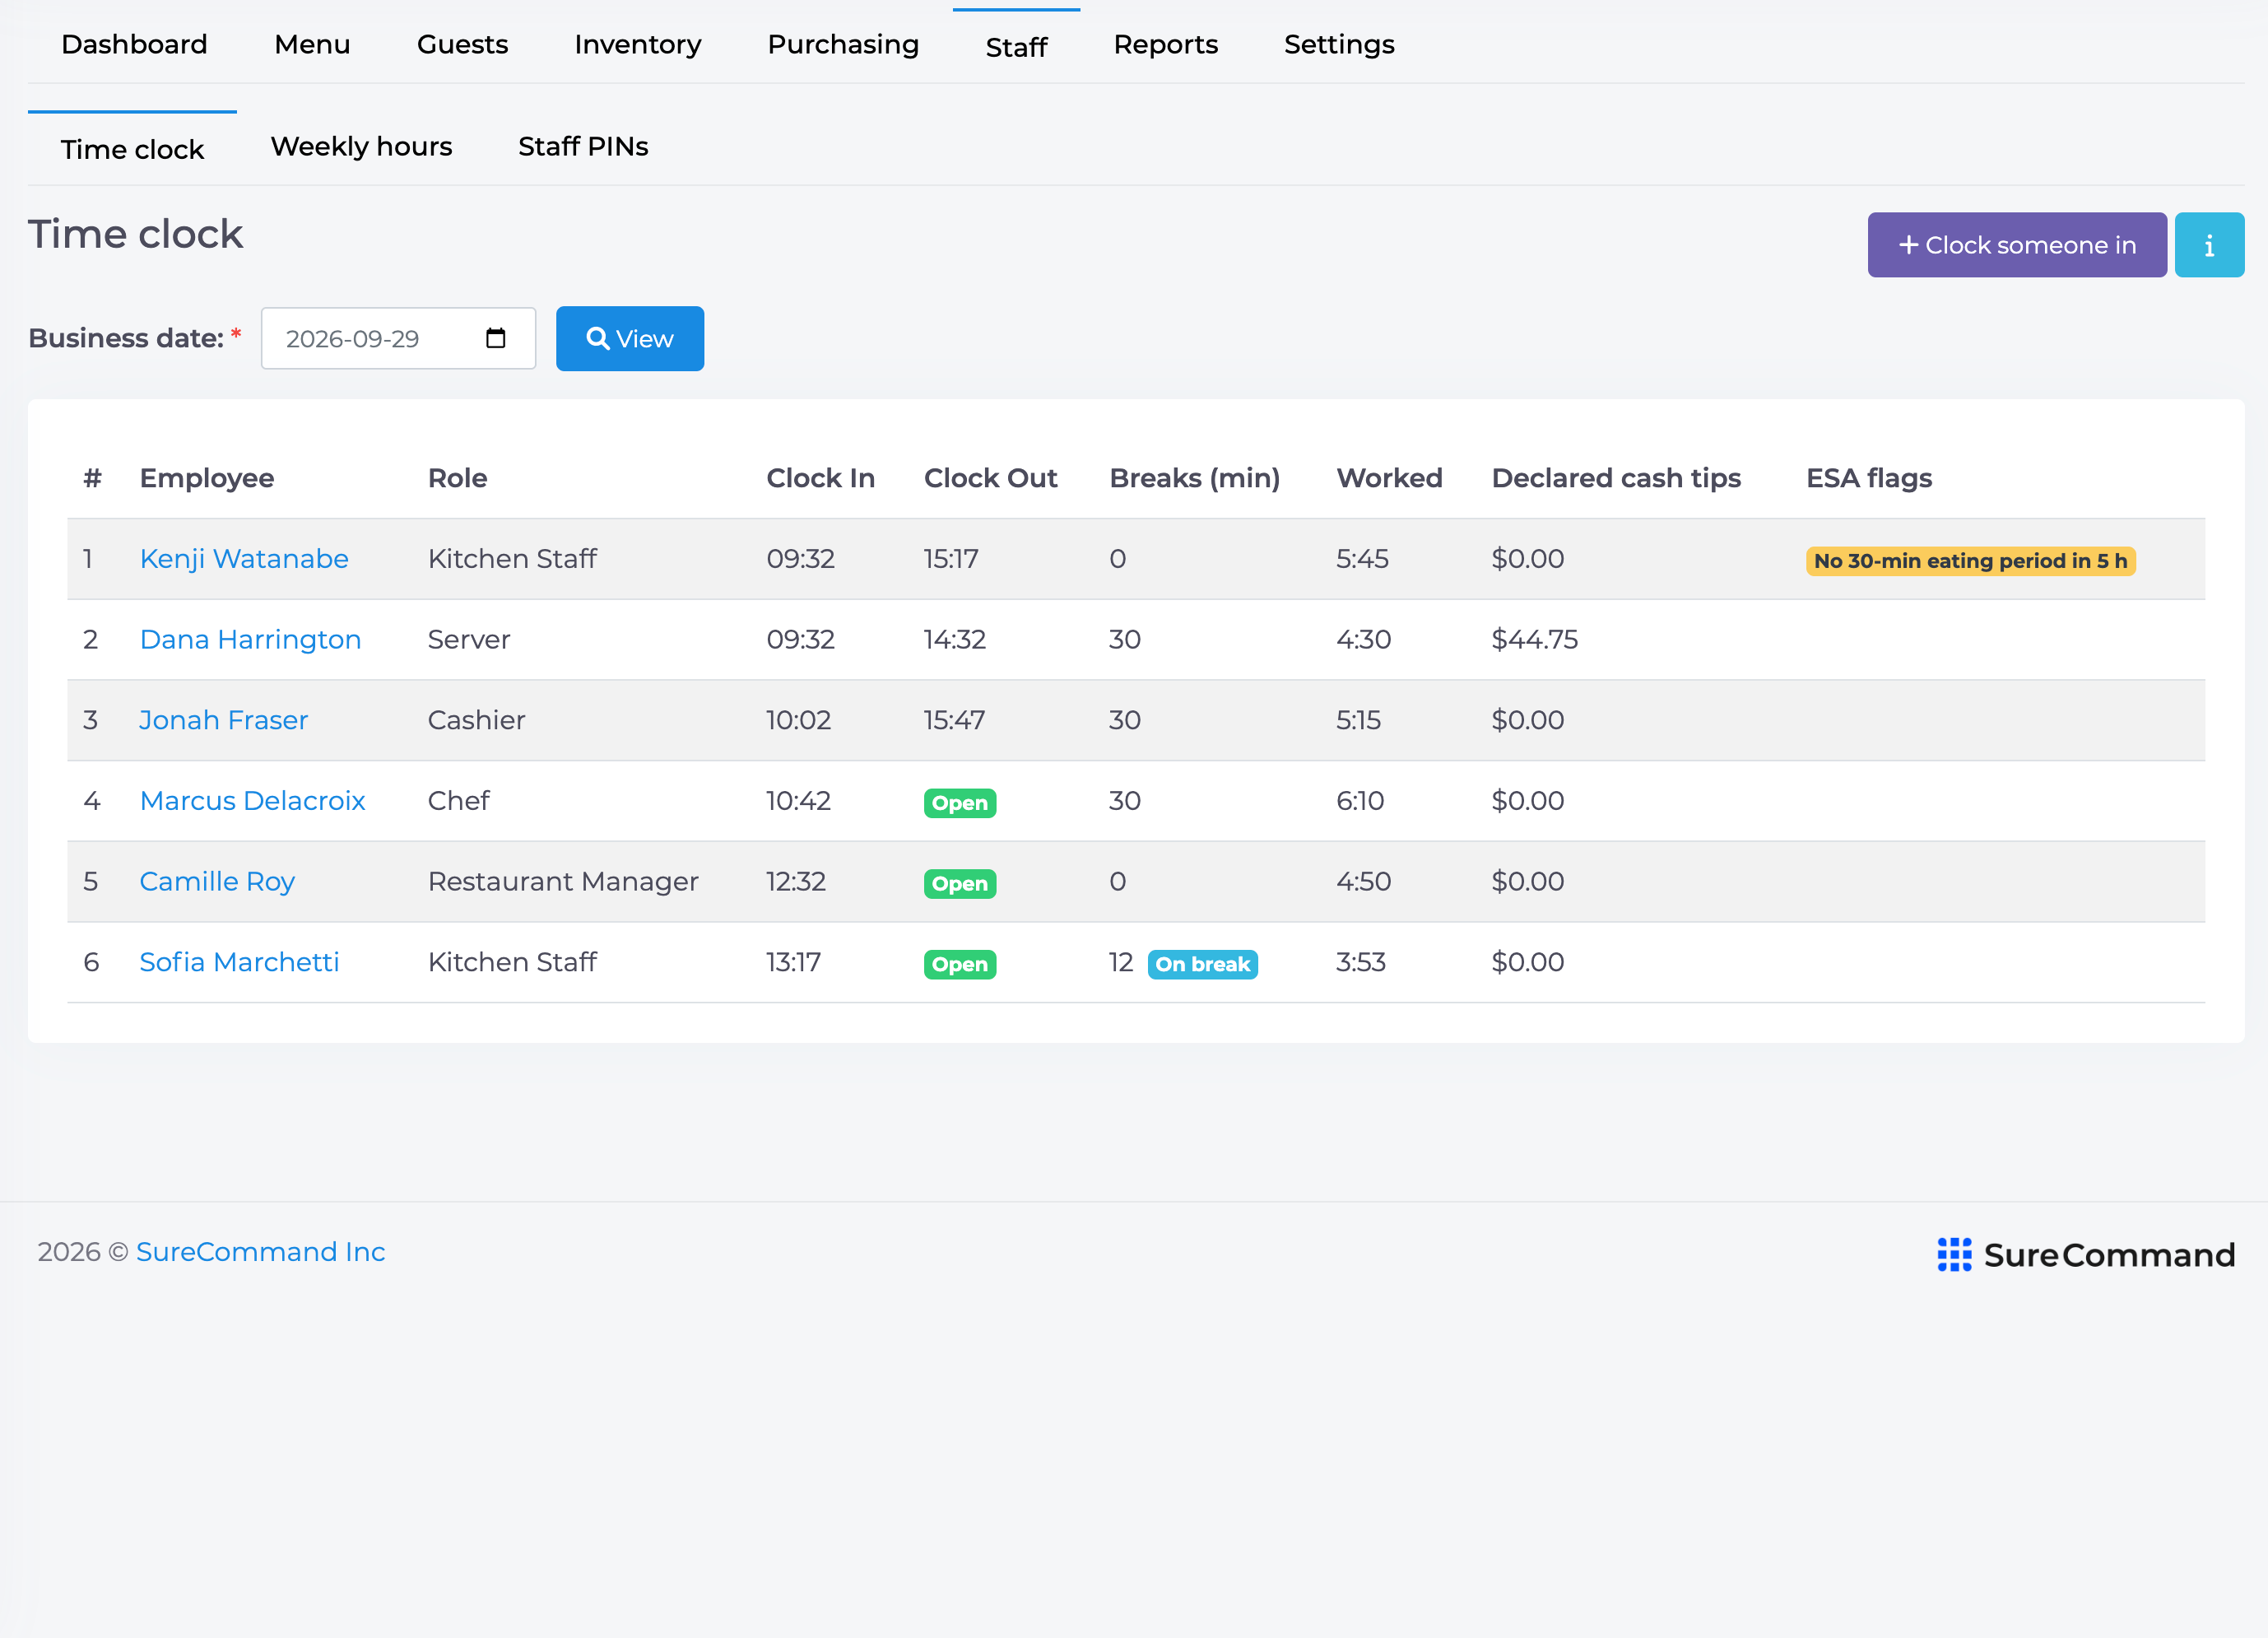Navigate to Settings menu
2268x1638 pixels.
click(x=1339, y=44)
